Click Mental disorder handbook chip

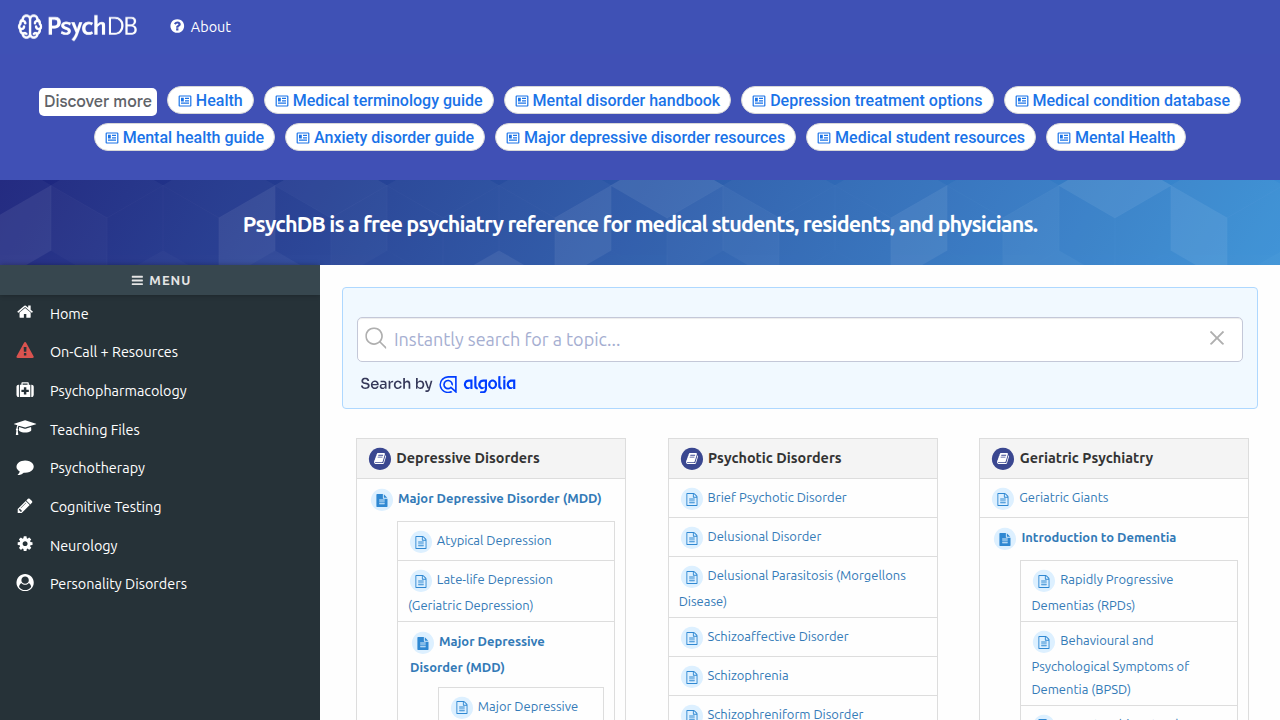617,100
